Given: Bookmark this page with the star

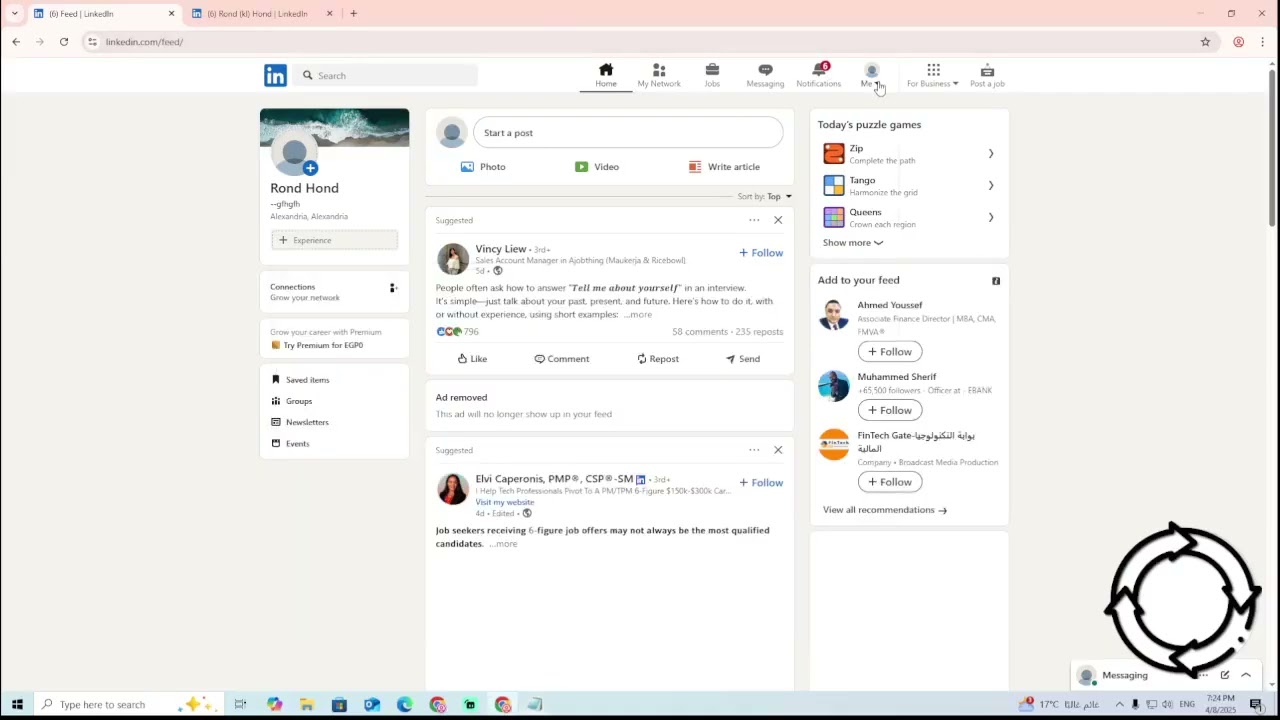Looking at the screenshot, I should point(1205,42).
